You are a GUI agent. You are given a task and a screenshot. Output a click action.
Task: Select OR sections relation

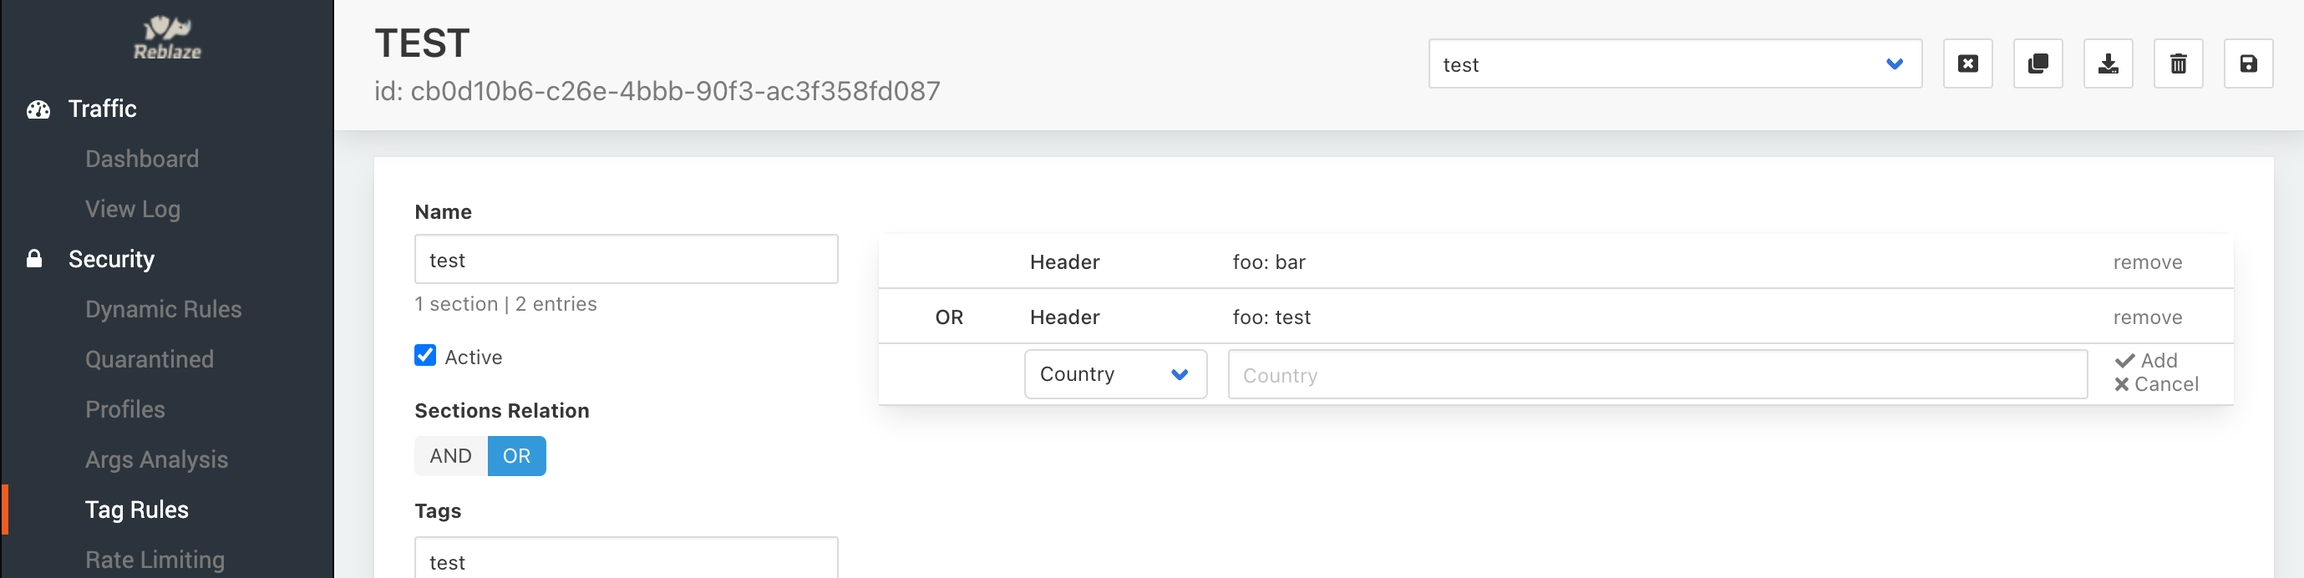click(516, 456)
